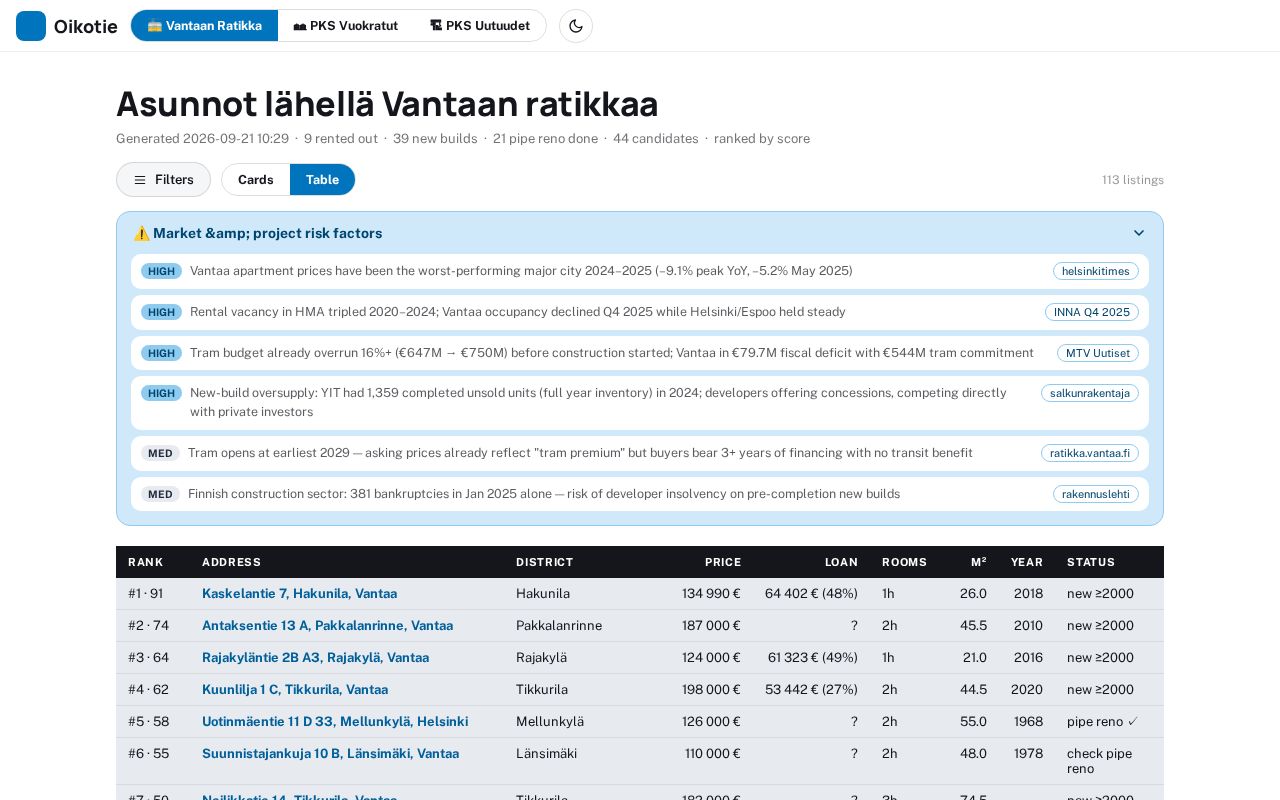Open the INNA Q4 2025 source tag
This screenshot has height=800, width=1280.
pos(1092,312)
